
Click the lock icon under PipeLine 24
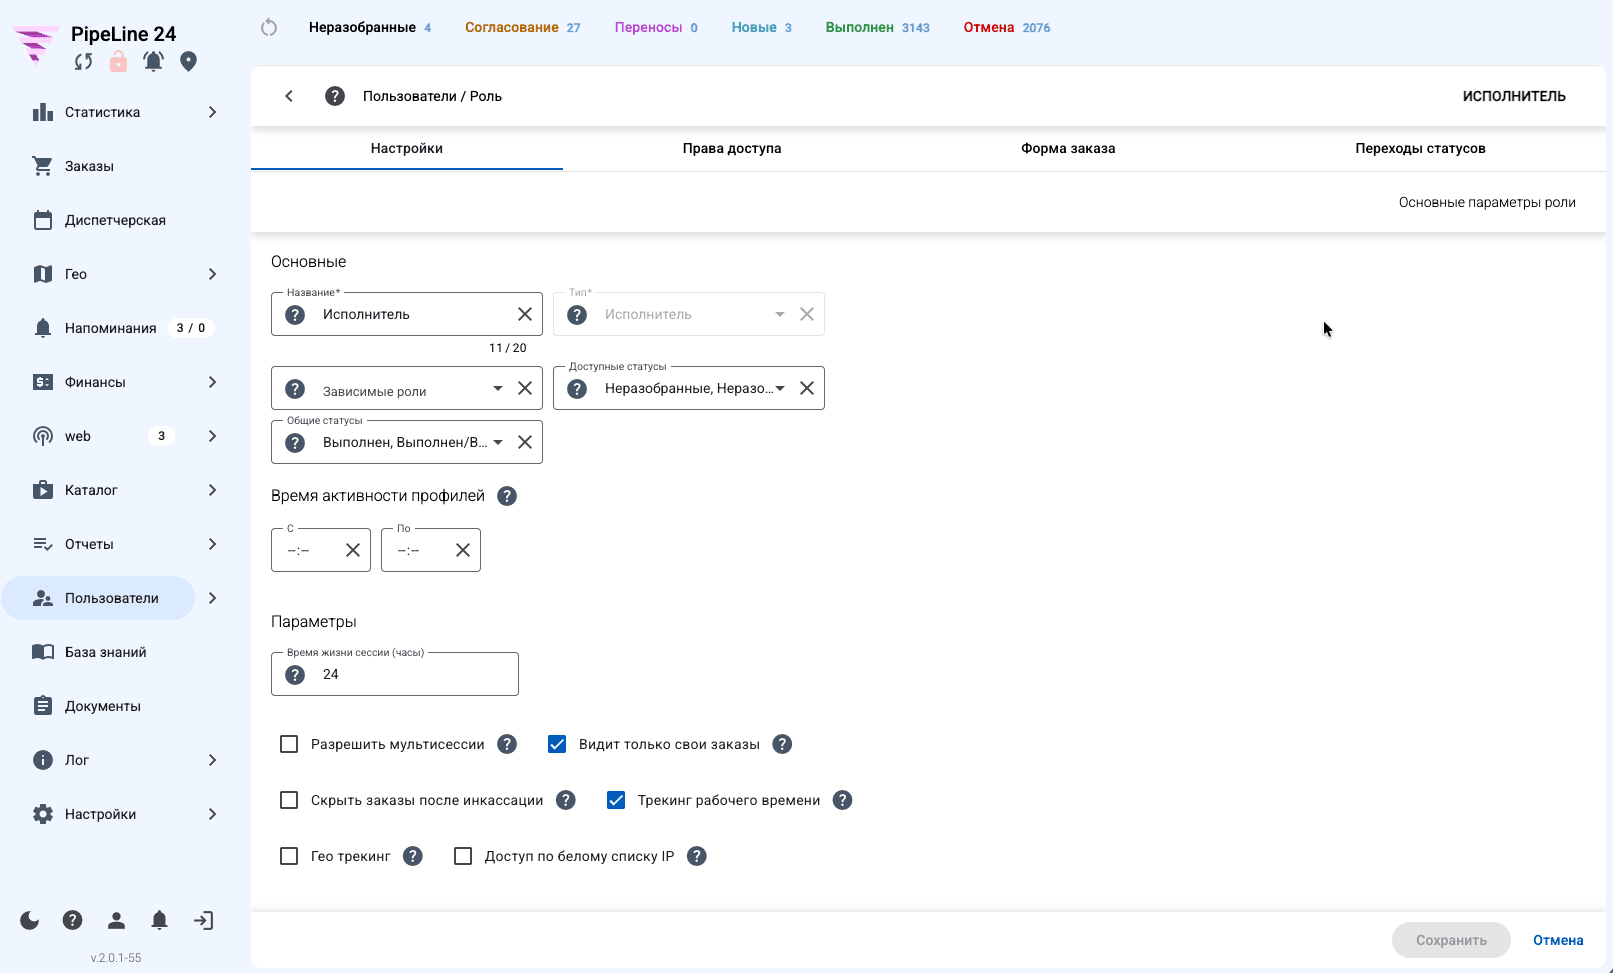[x=118, y=62]
